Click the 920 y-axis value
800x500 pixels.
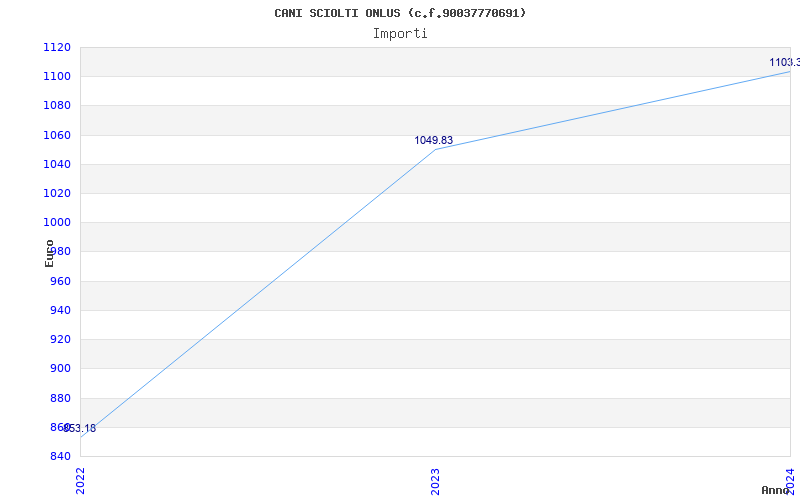tap(60, 339)
